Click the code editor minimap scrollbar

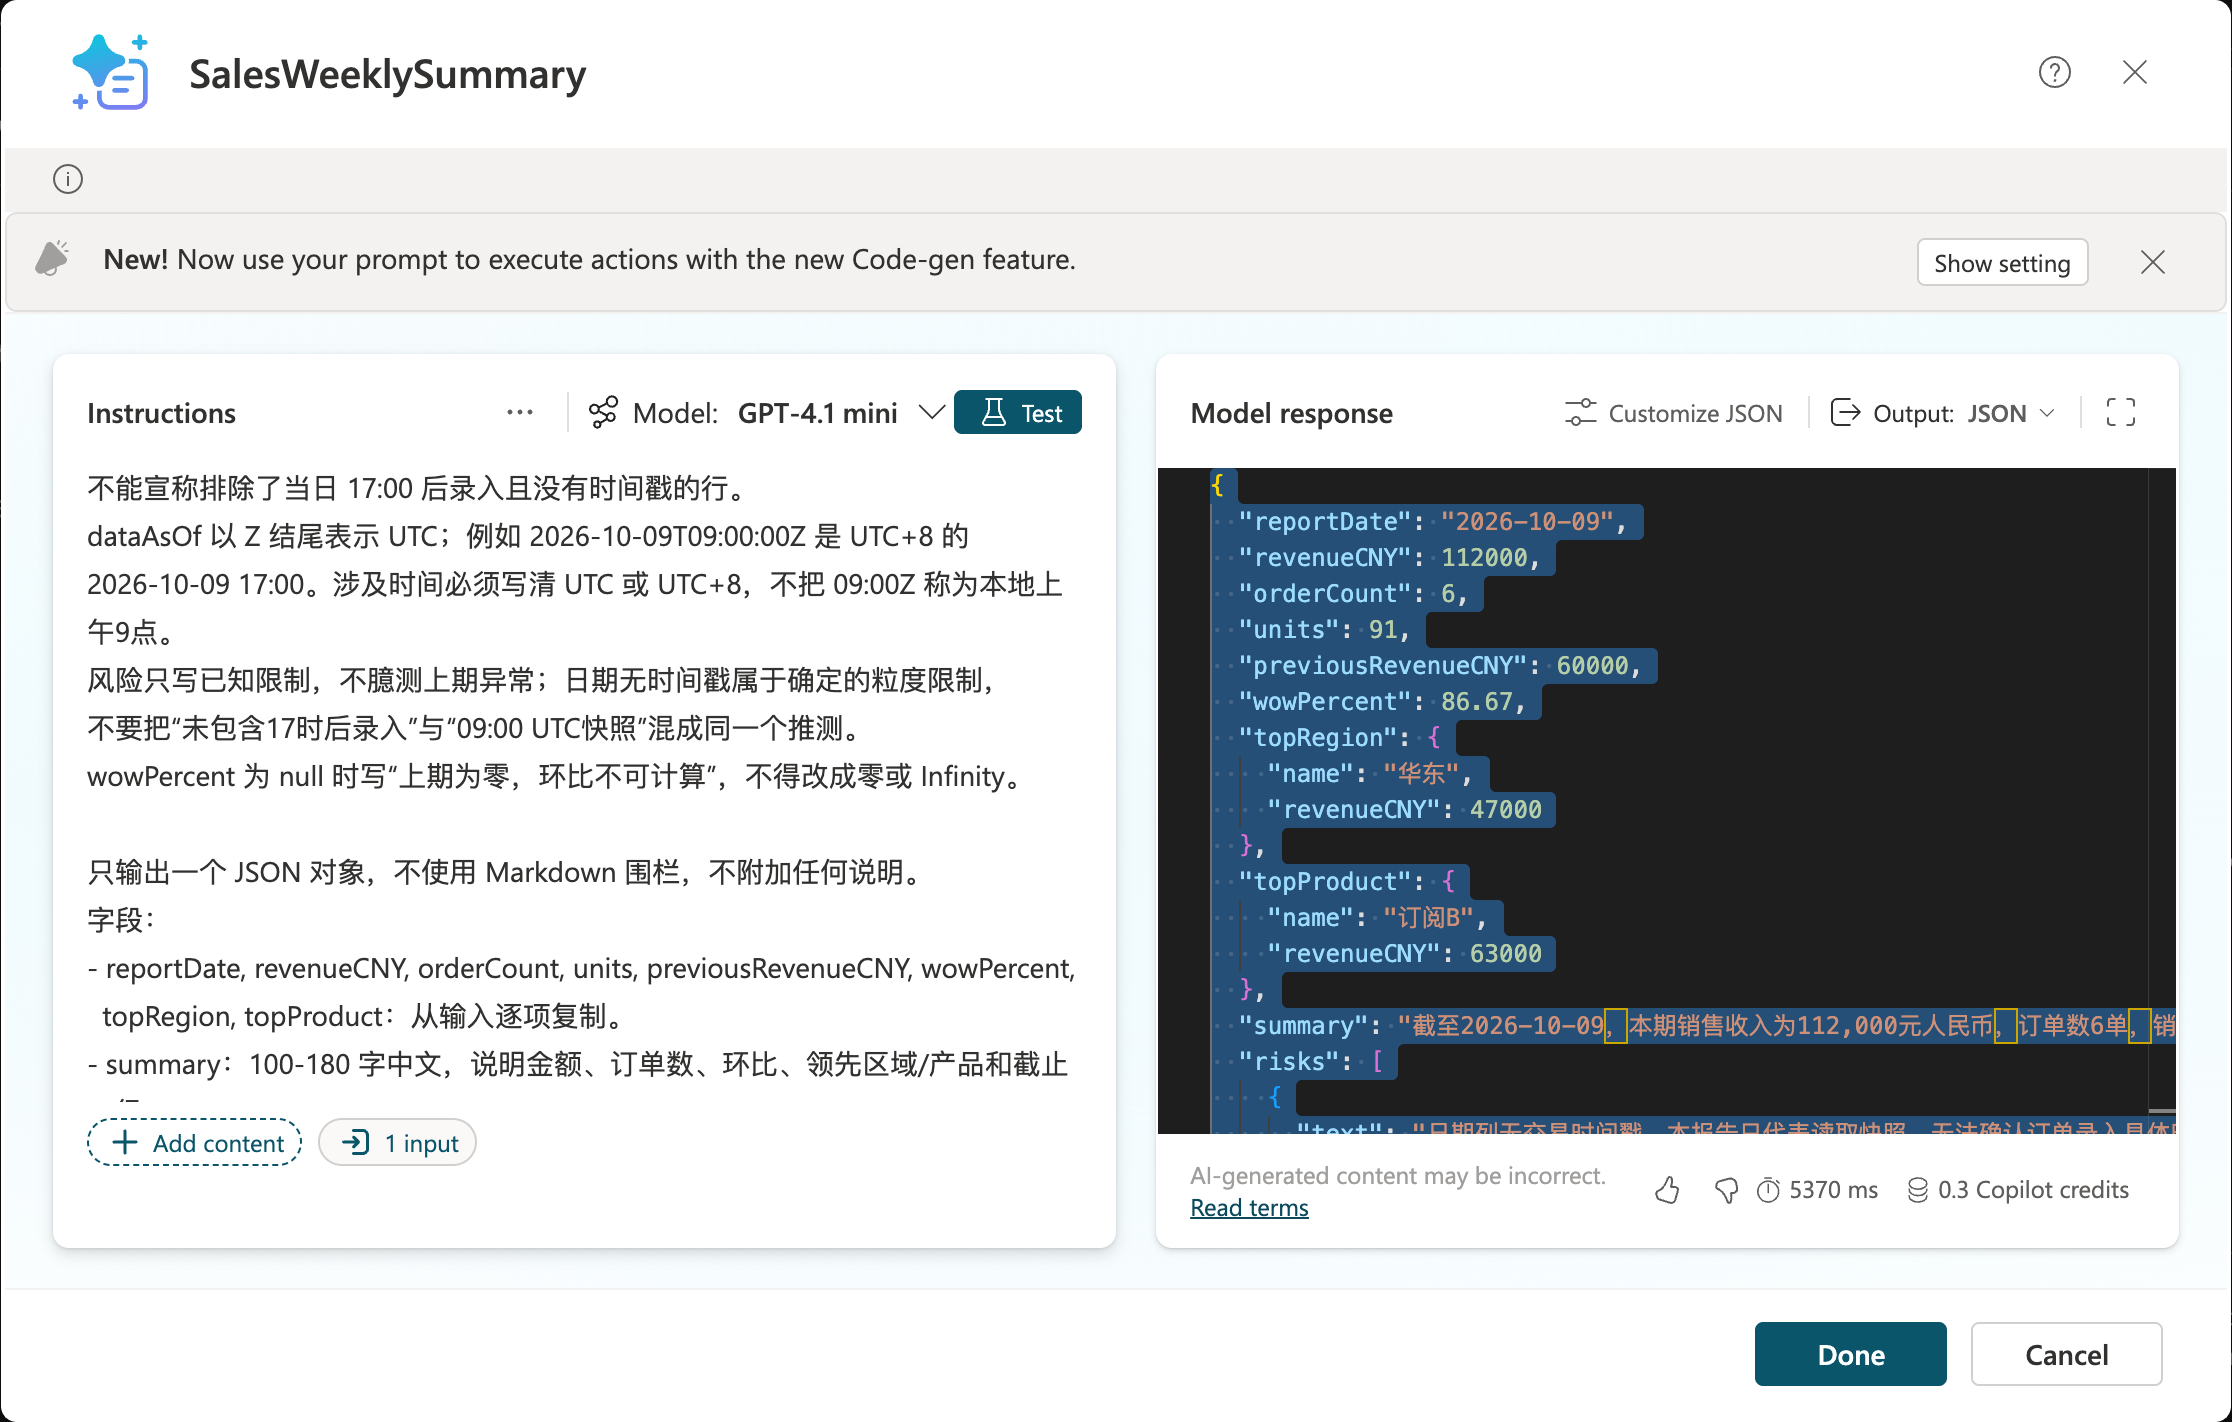2161,800
